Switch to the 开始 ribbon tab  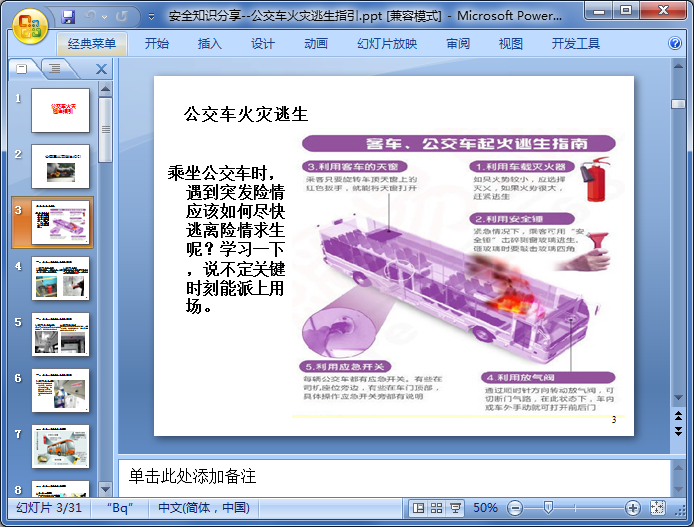(x=157, y=43)
